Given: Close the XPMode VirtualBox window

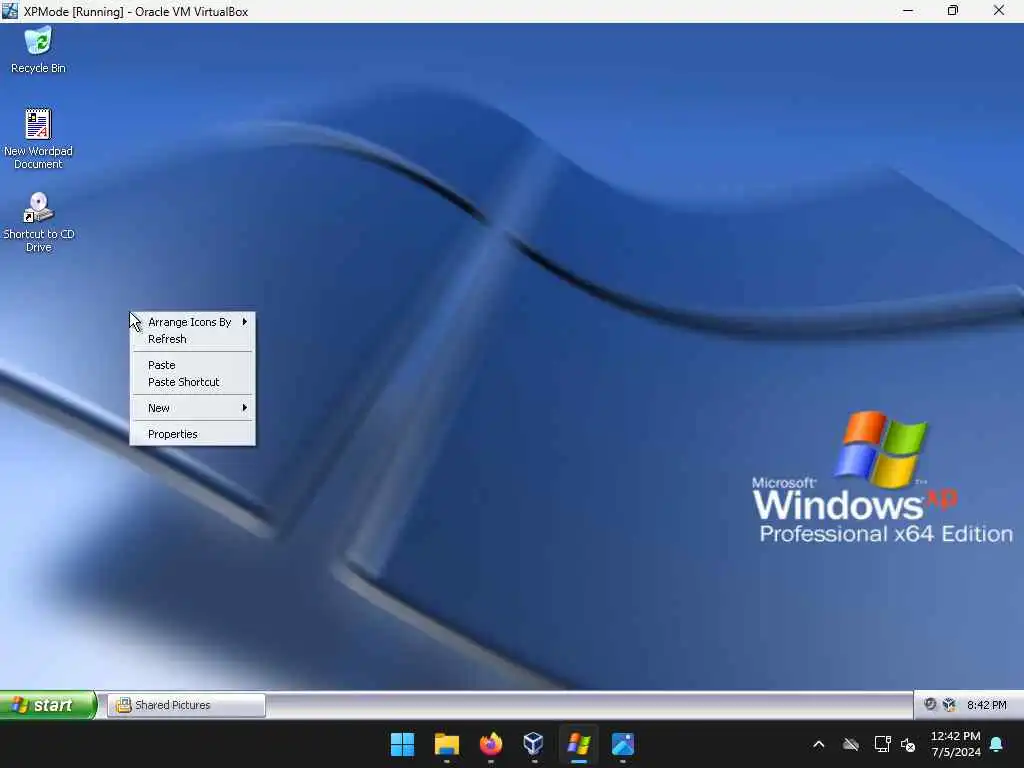Looking at the screenshot, I should (x=999, y=11).
